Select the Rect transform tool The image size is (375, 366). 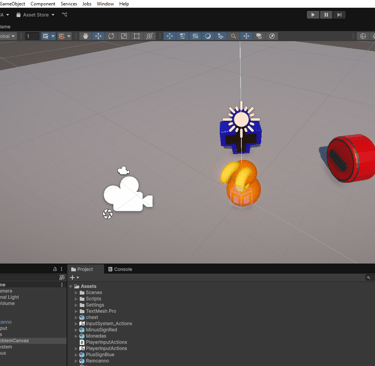pyautogui.click(x=137, y=36)
